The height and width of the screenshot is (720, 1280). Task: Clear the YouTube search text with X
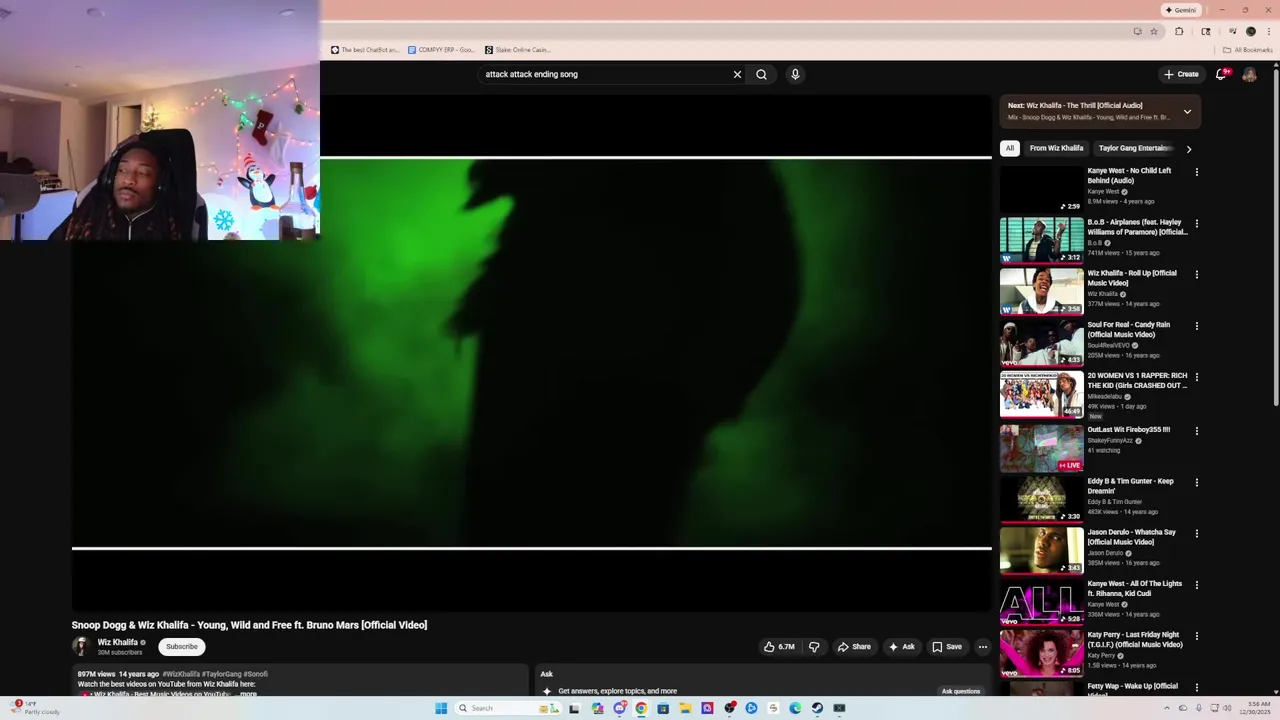737,74
